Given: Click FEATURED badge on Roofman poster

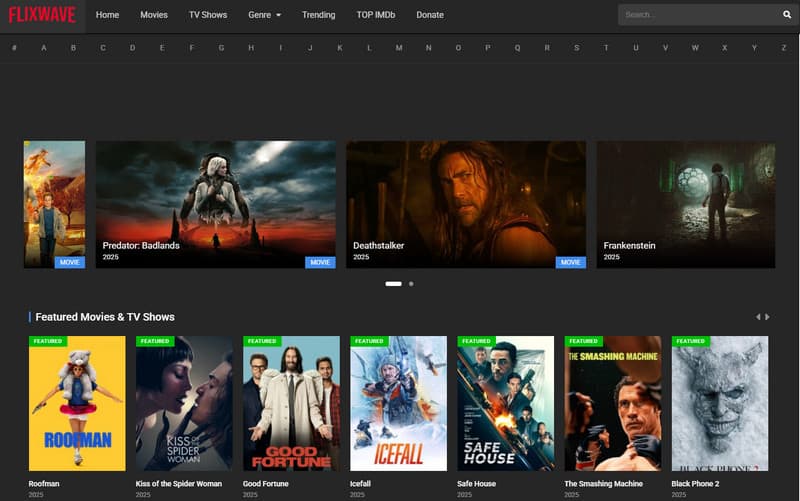Looking at the screenshot, I should (x=47, y=341).
